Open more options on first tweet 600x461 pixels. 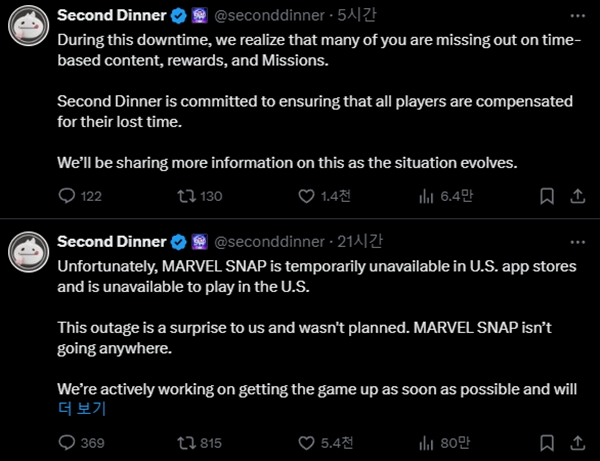[x=576, y=16]
